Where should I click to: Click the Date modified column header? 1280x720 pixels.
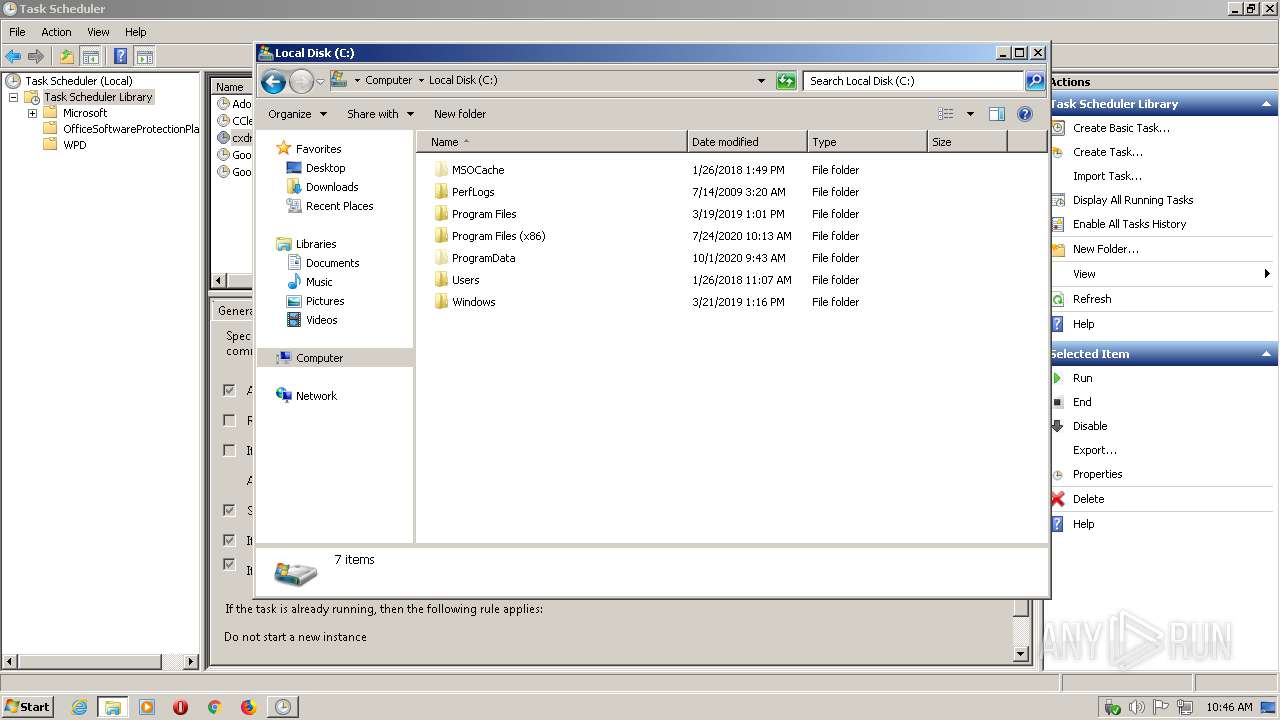[747, 142]
